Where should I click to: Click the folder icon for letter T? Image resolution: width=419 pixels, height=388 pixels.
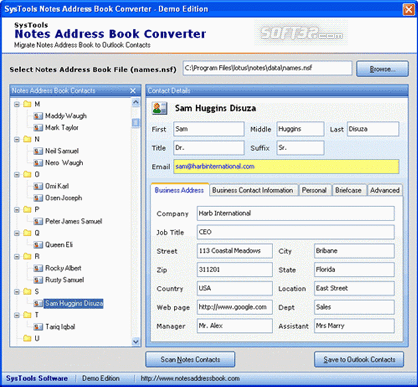pyautogui.click(x=27, y=315)
